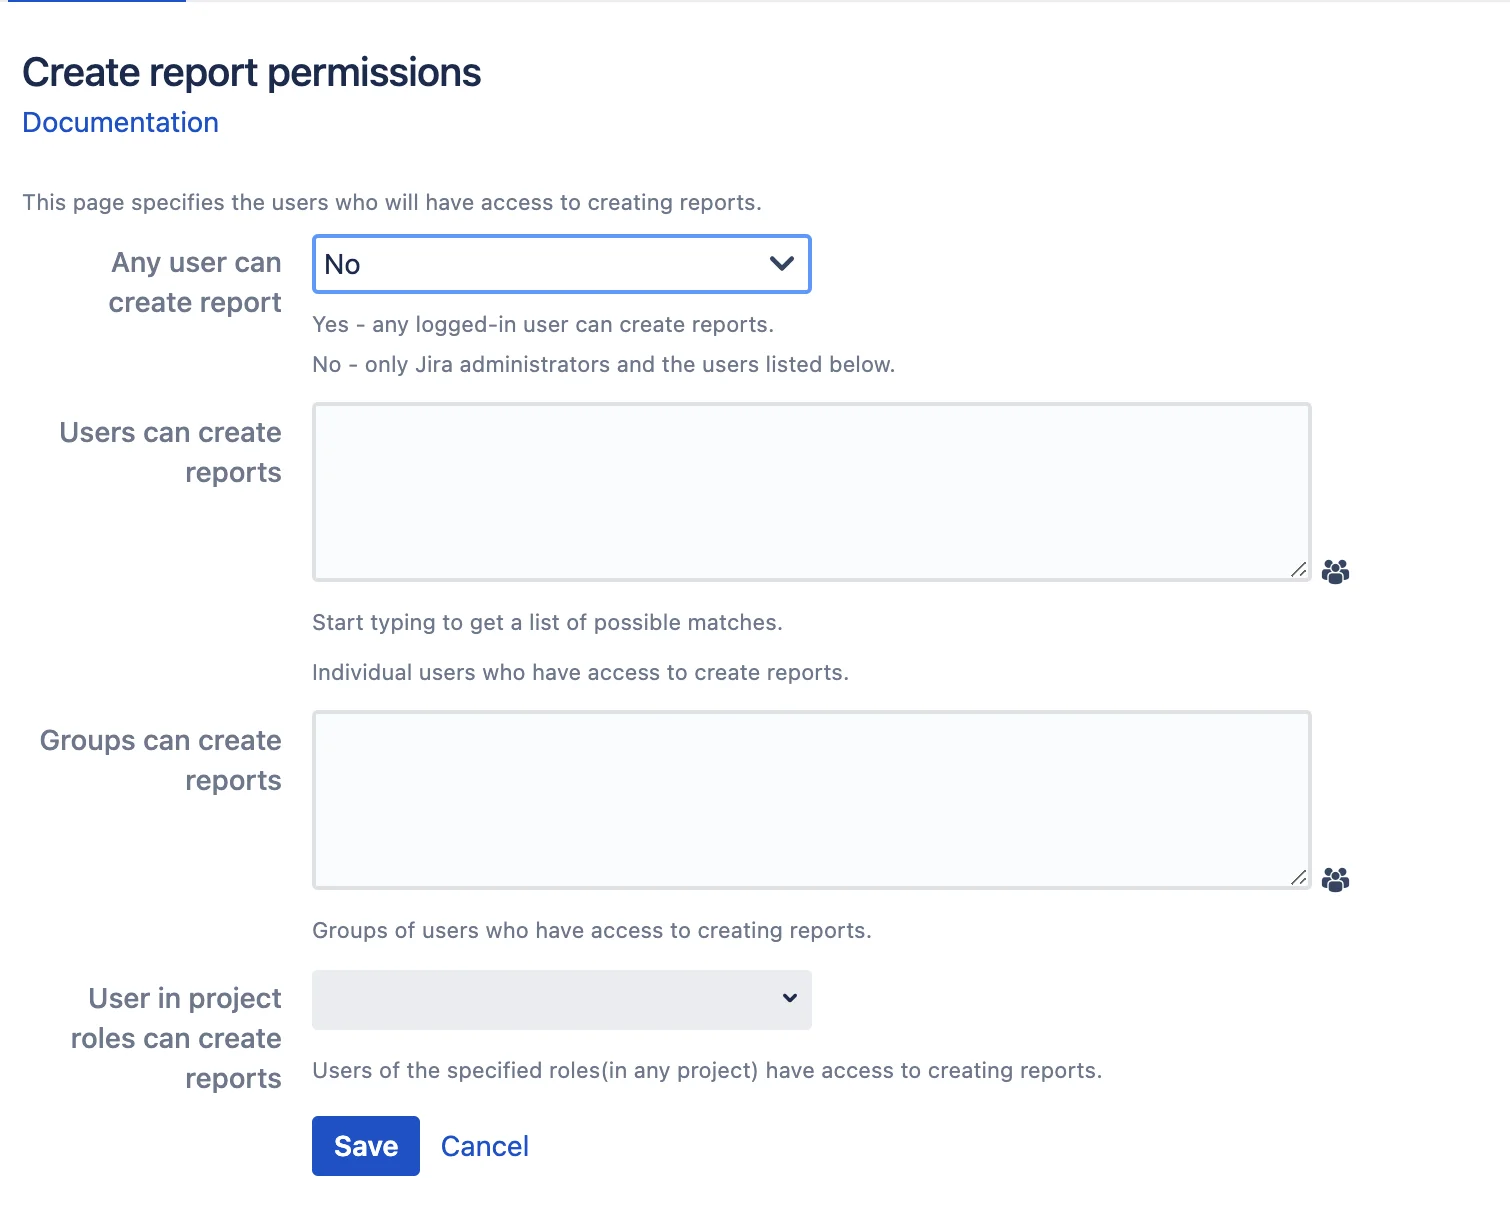Click the 'Yes - any logged-in user' help text

(x=543, y=324)
